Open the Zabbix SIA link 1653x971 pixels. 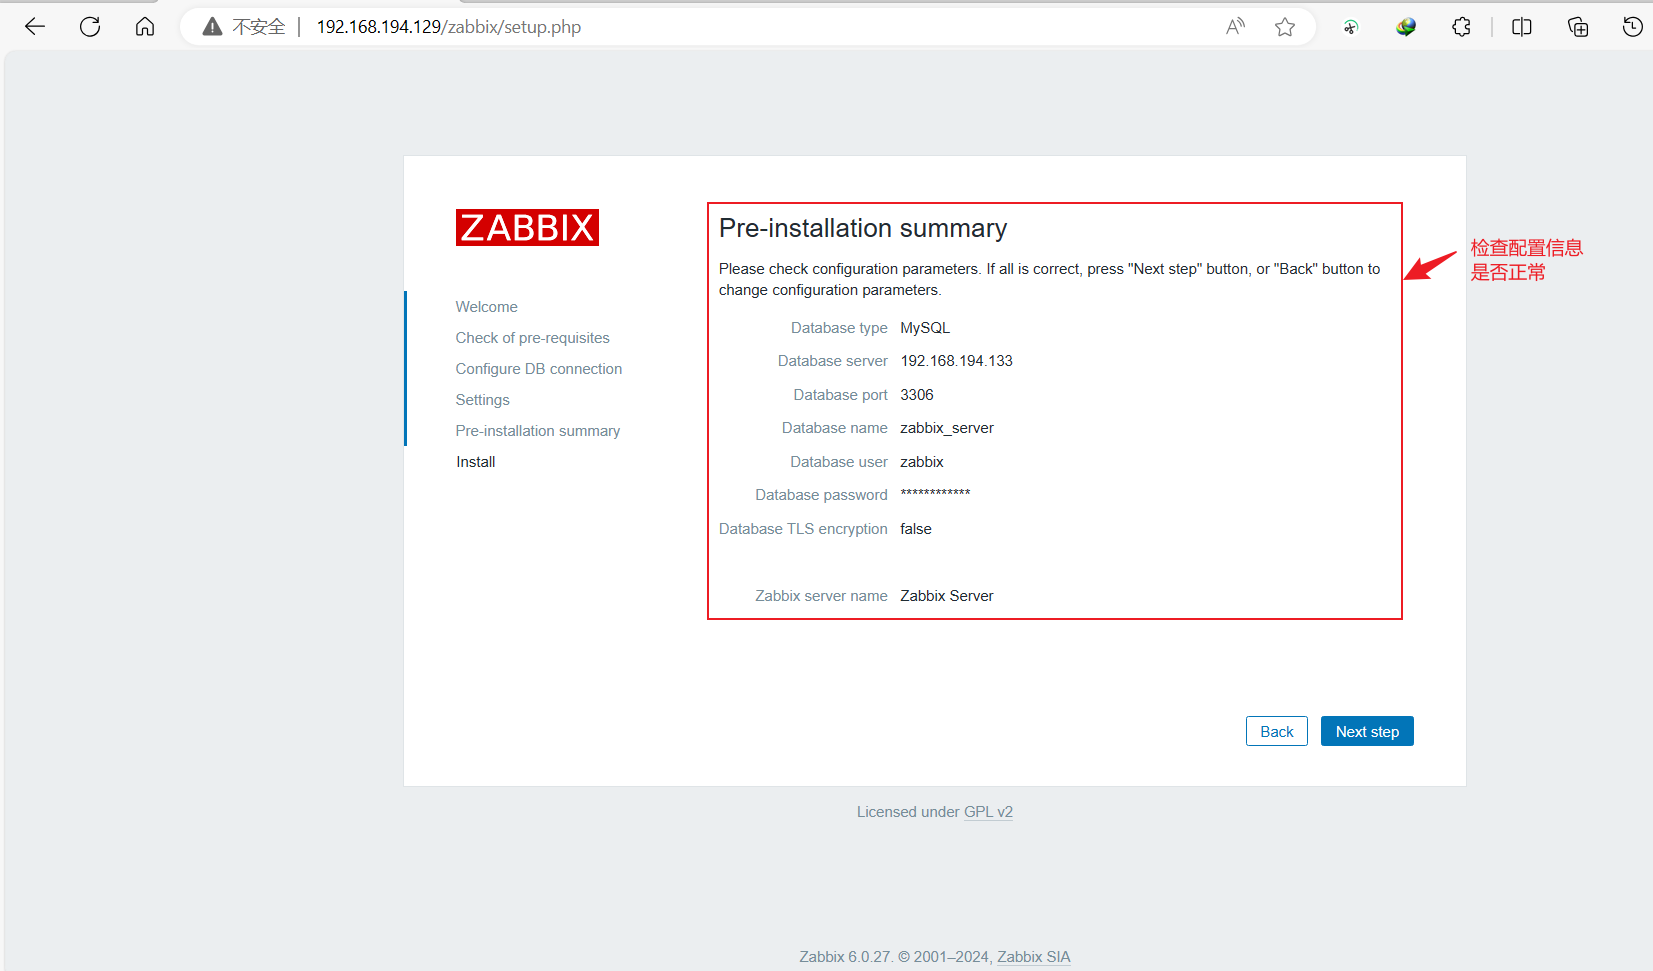[x=1033, y=957]
